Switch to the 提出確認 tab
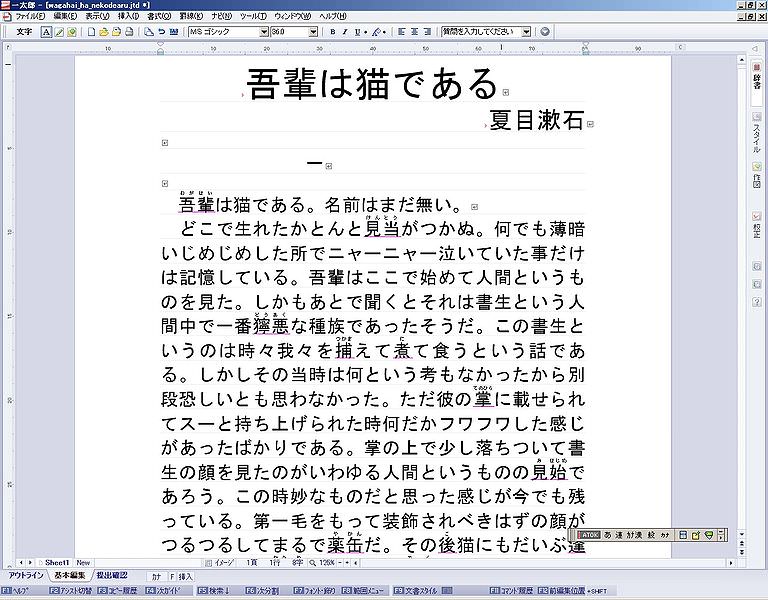 tap(112, 576)
